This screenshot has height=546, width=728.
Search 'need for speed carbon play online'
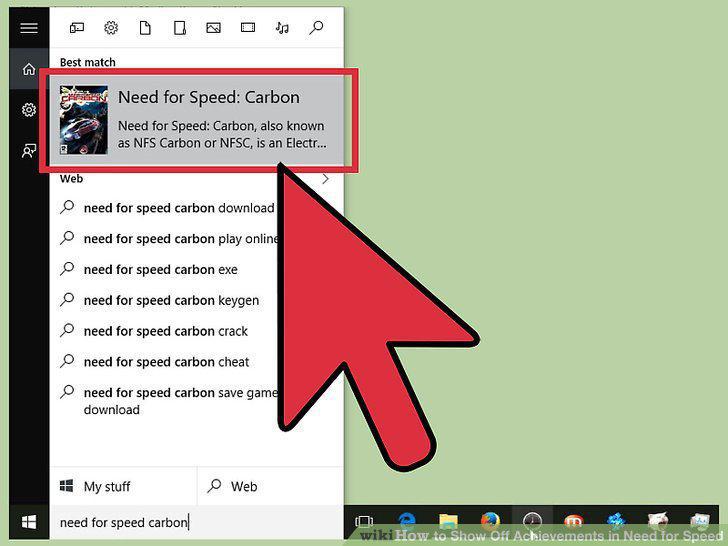170,239
